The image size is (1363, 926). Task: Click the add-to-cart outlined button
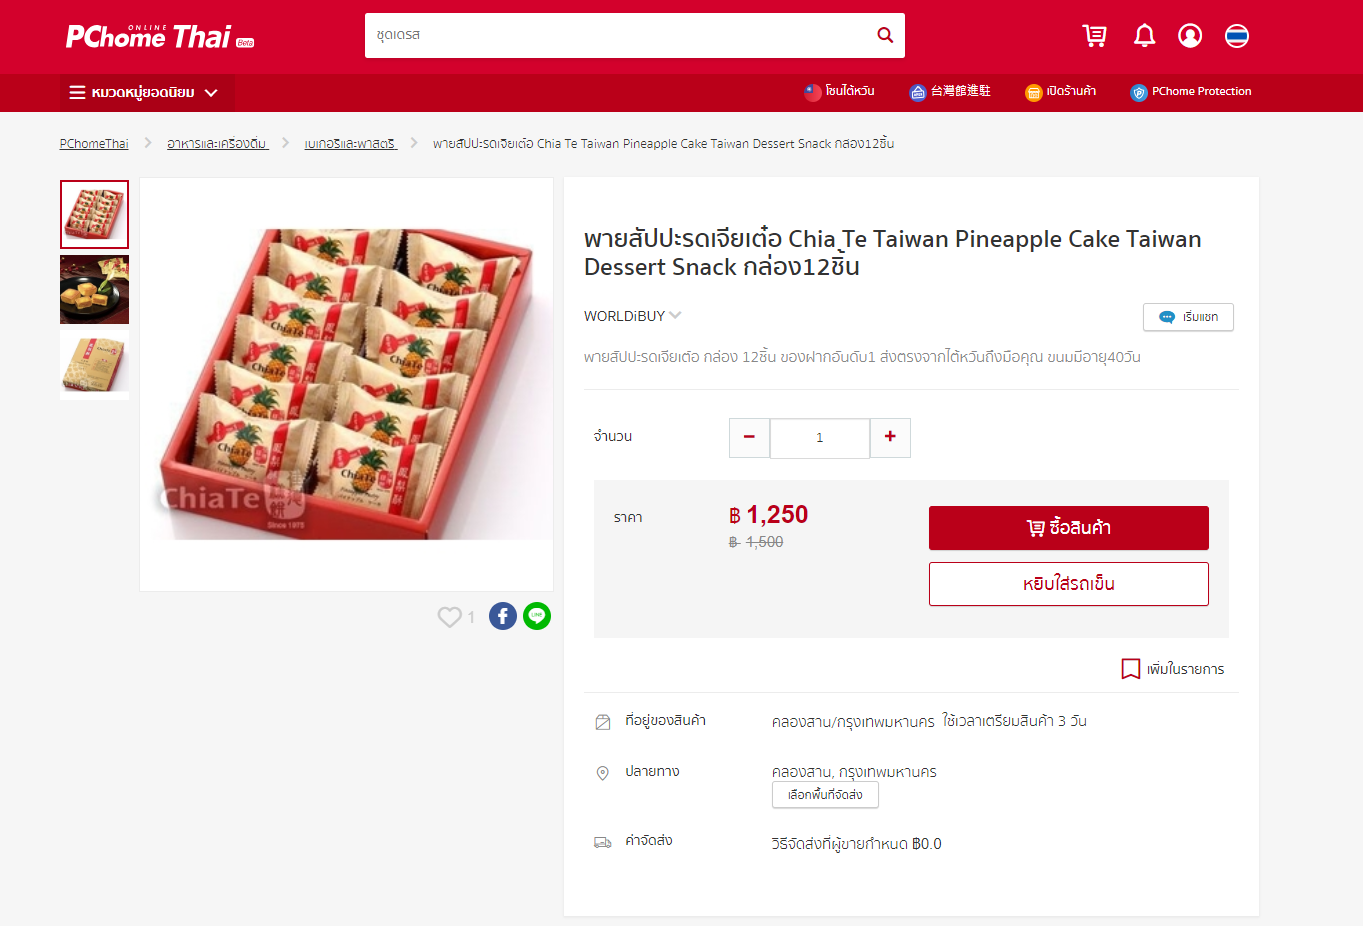coord(1068,584)
